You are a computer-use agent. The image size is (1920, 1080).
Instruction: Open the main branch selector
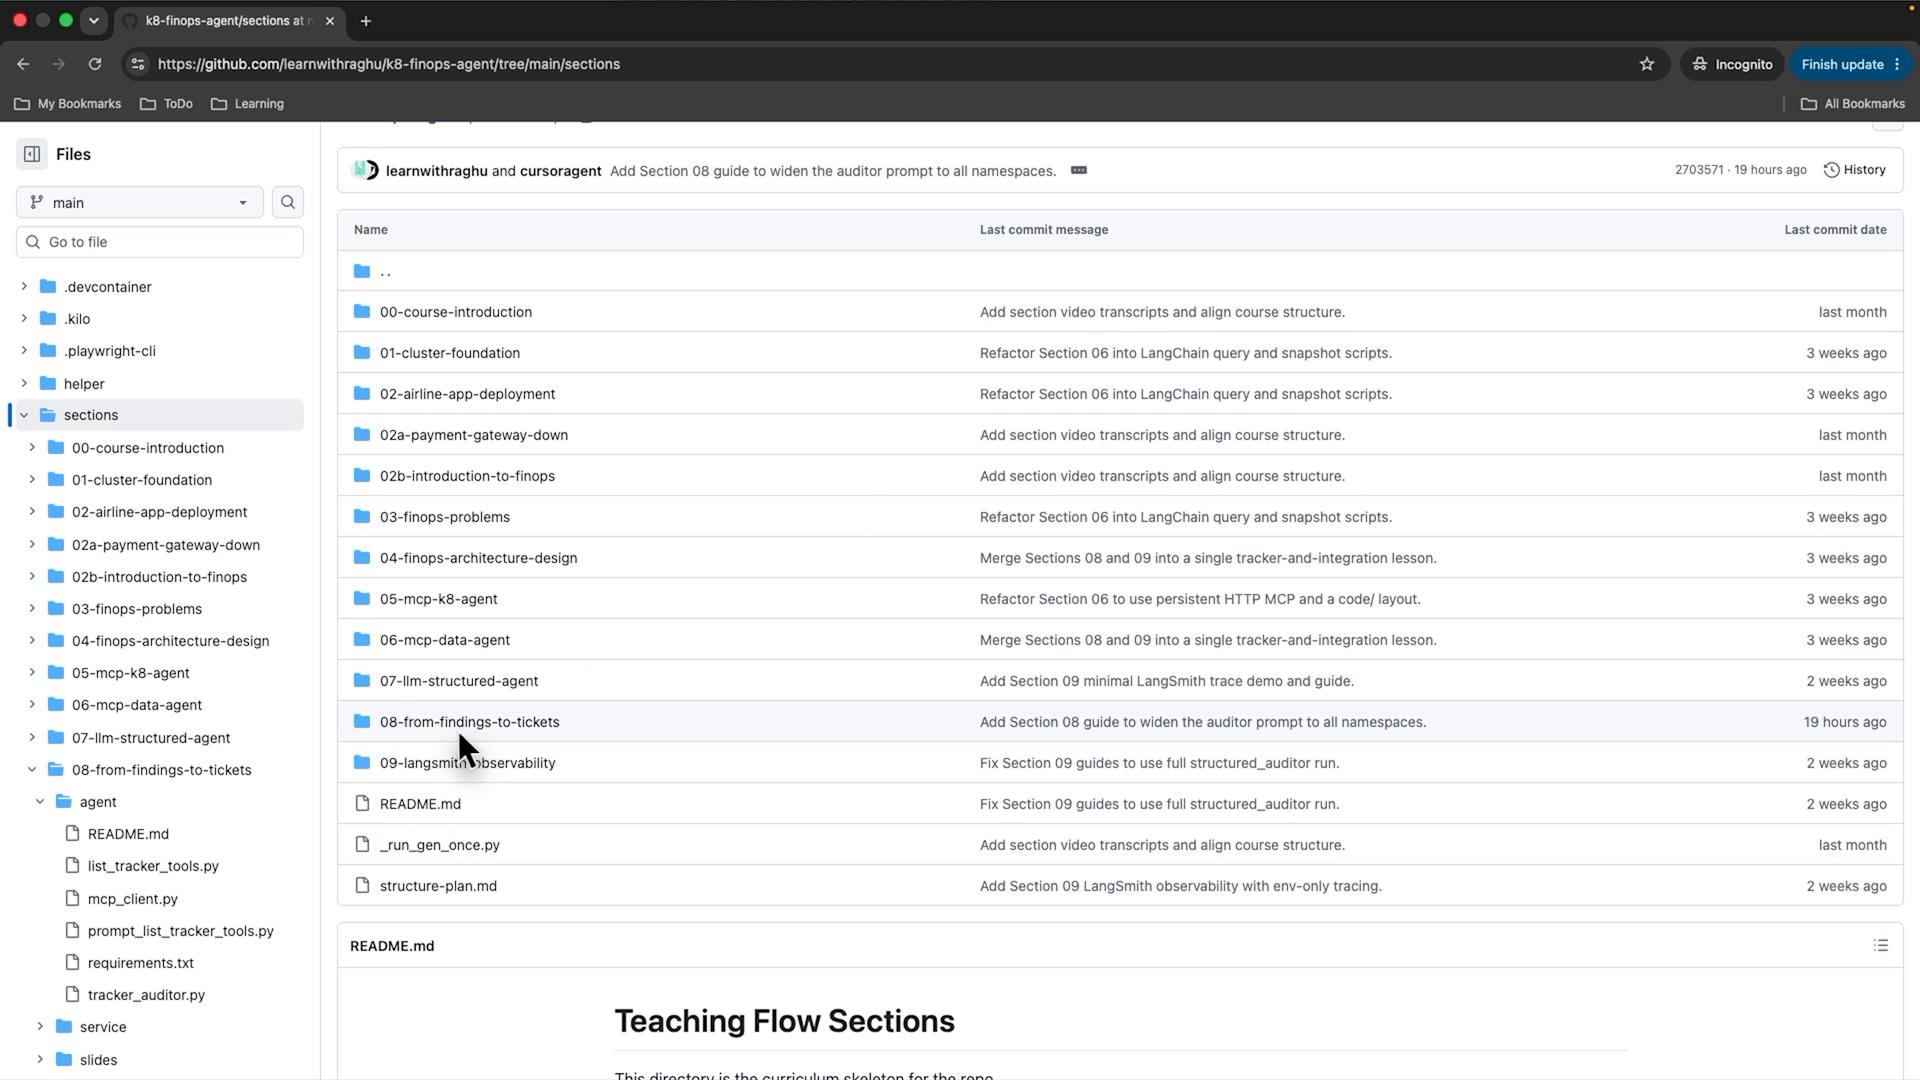tap(140, 202)
